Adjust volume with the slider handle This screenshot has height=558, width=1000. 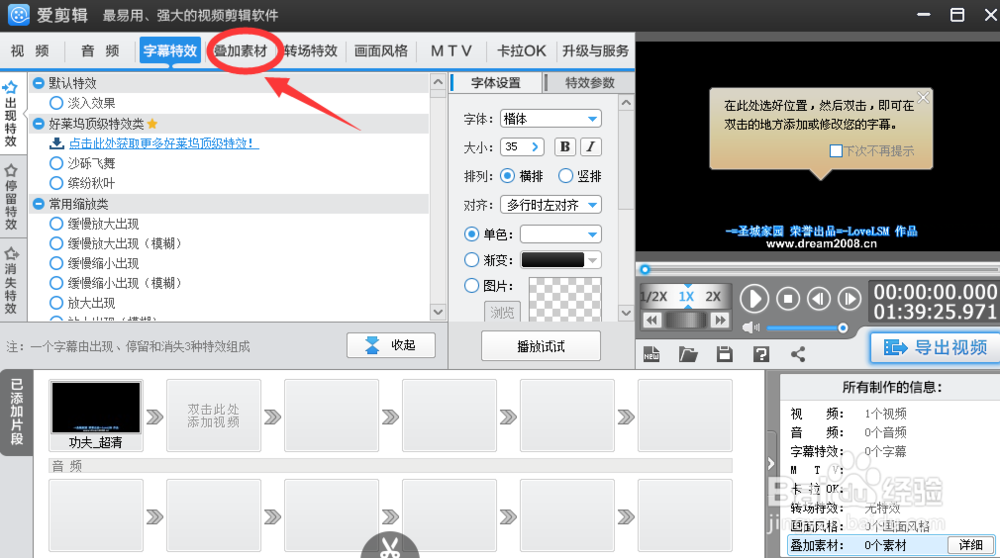click(x=842, y=328)
